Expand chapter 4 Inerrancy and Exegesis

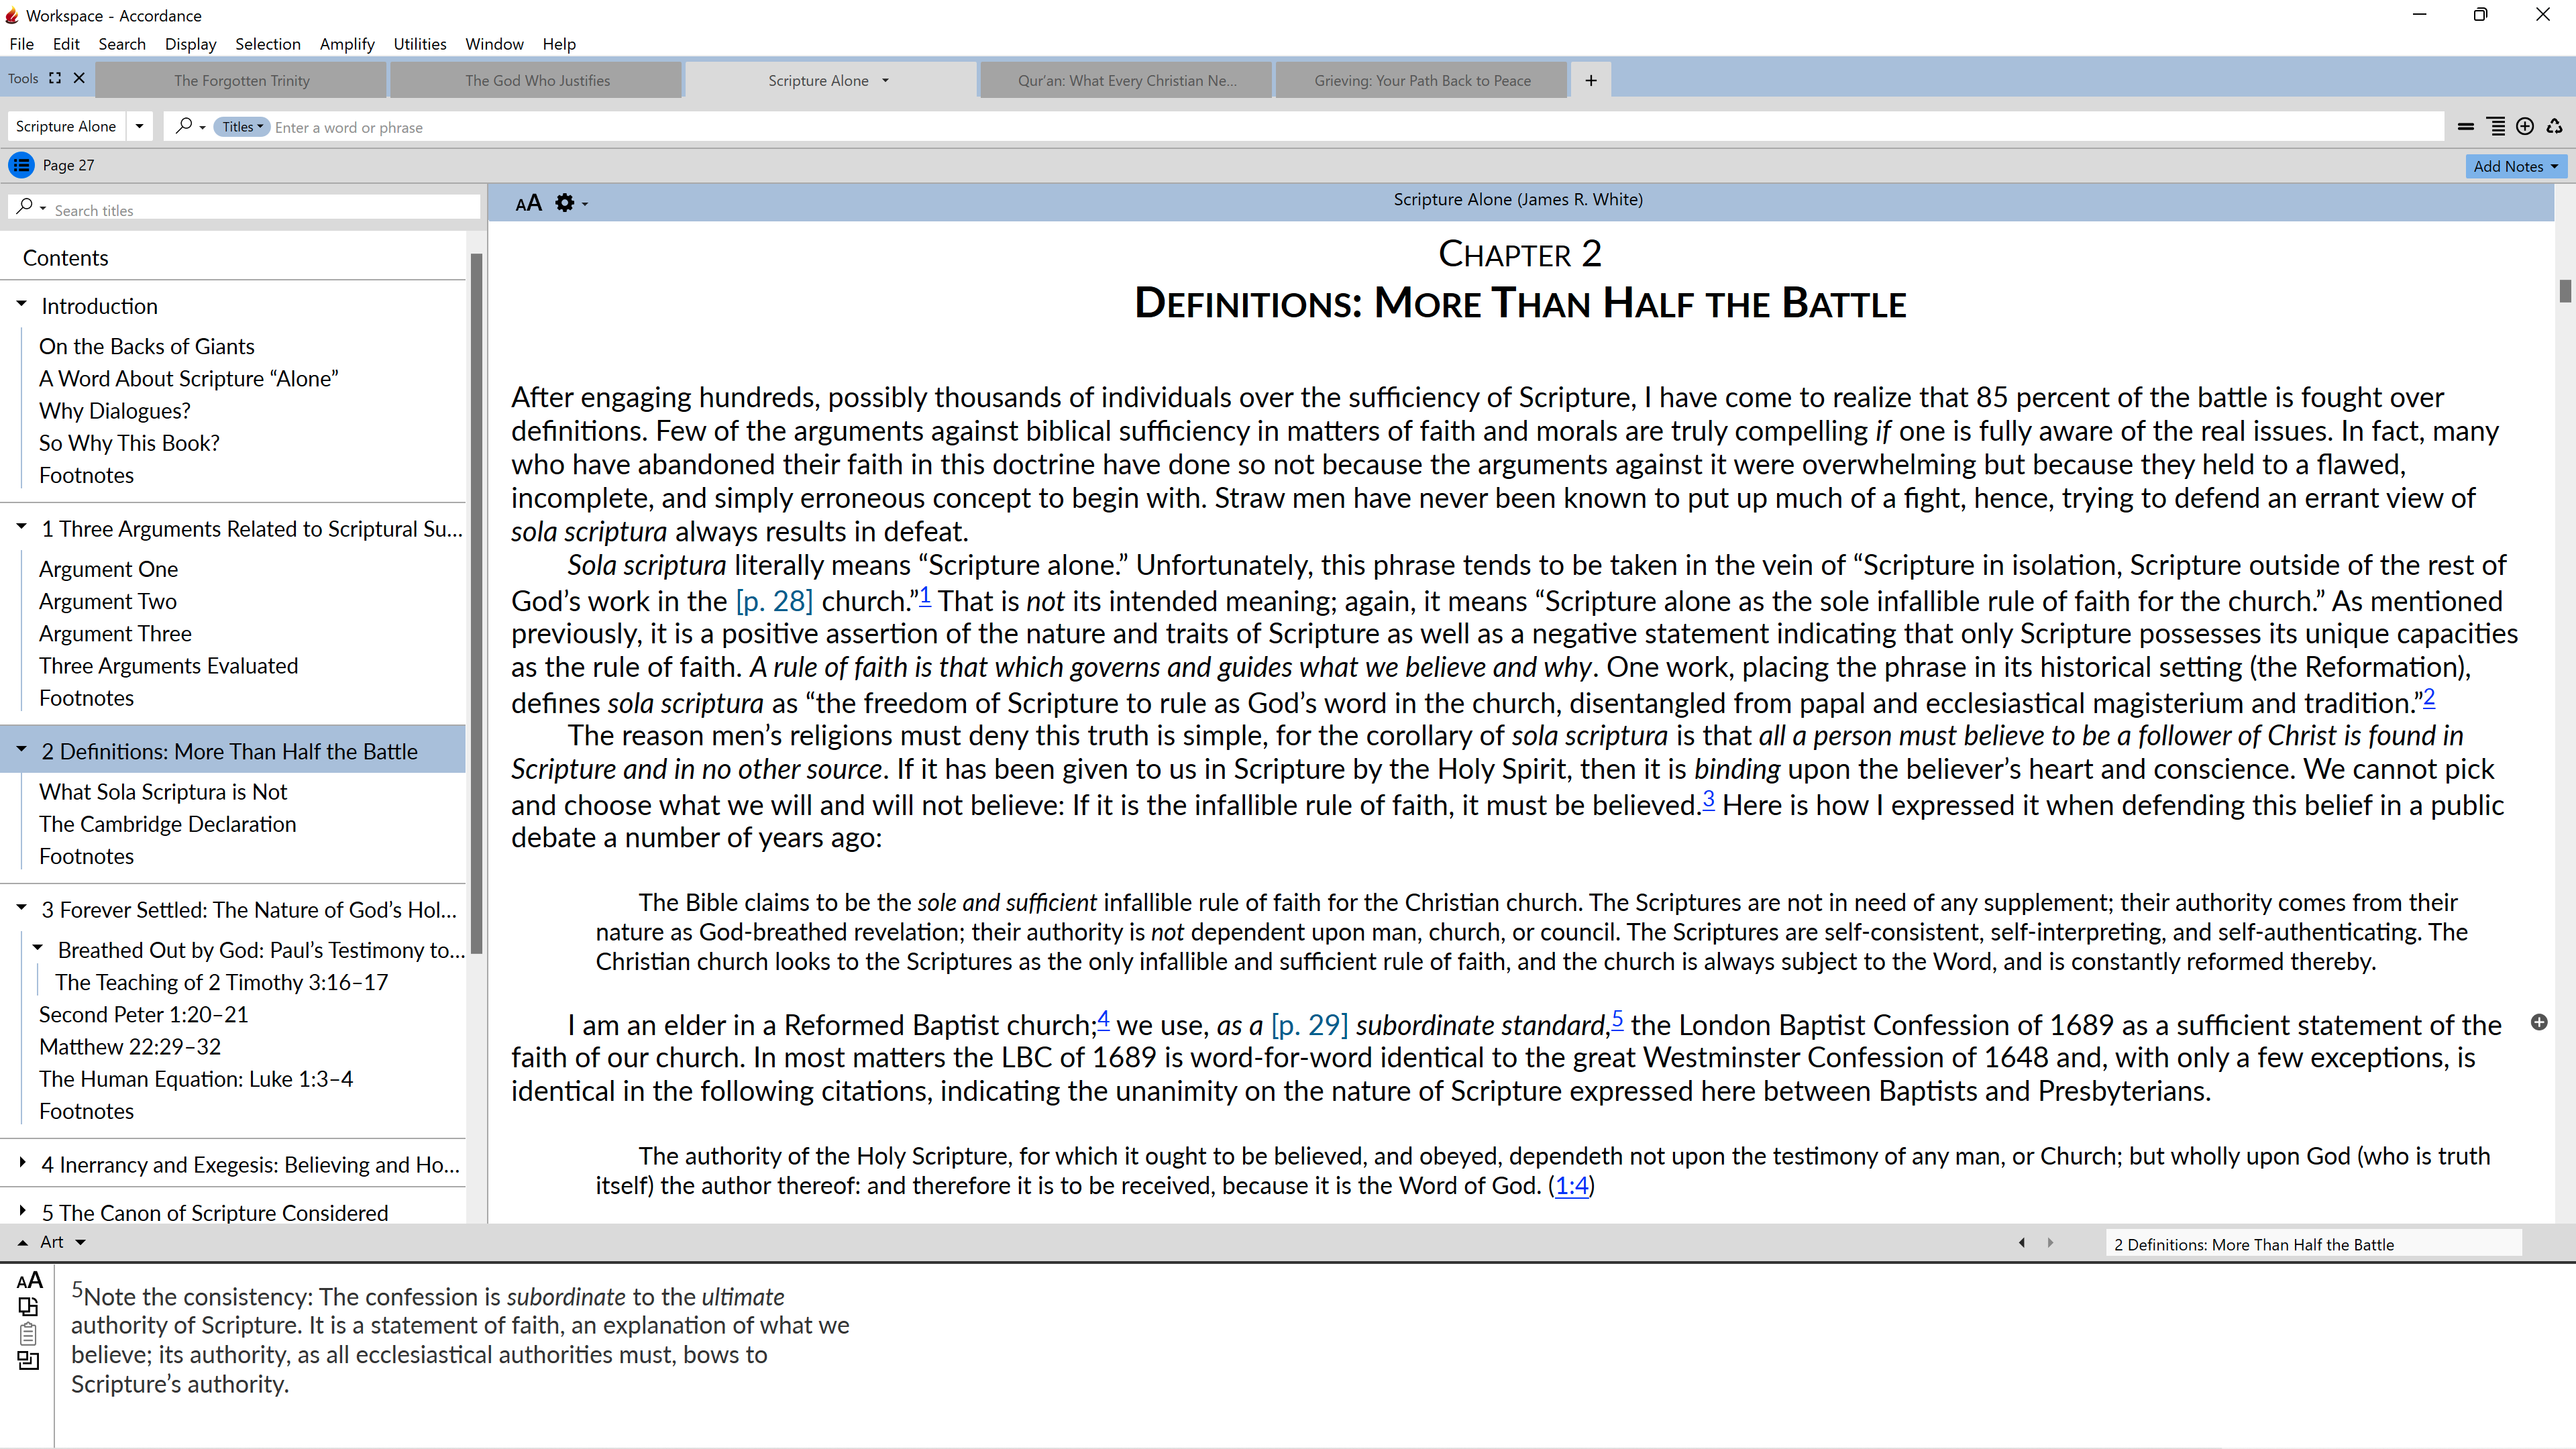click(x=22, y=1163)
